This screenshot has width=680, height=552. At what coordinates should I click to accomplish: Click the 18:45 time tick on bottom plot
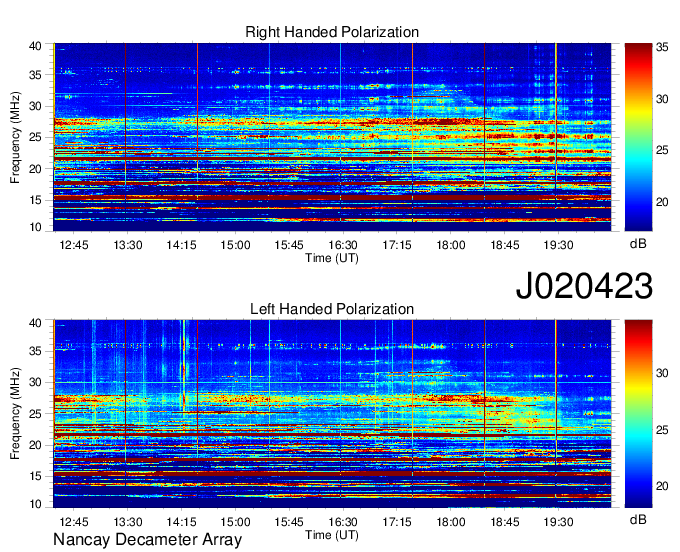tap(505, 522)
